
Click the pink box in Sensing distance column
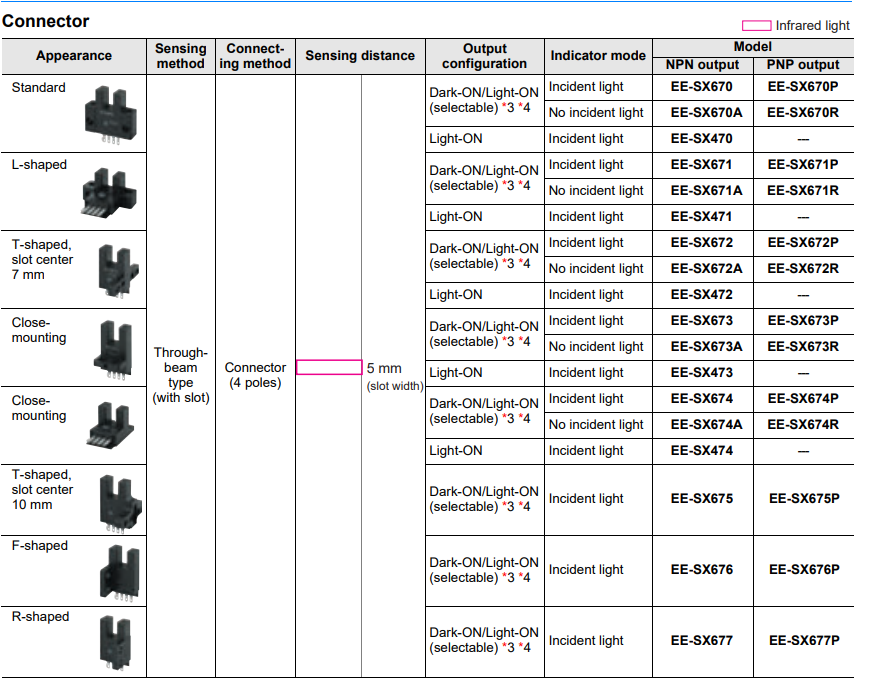[329, 368]
